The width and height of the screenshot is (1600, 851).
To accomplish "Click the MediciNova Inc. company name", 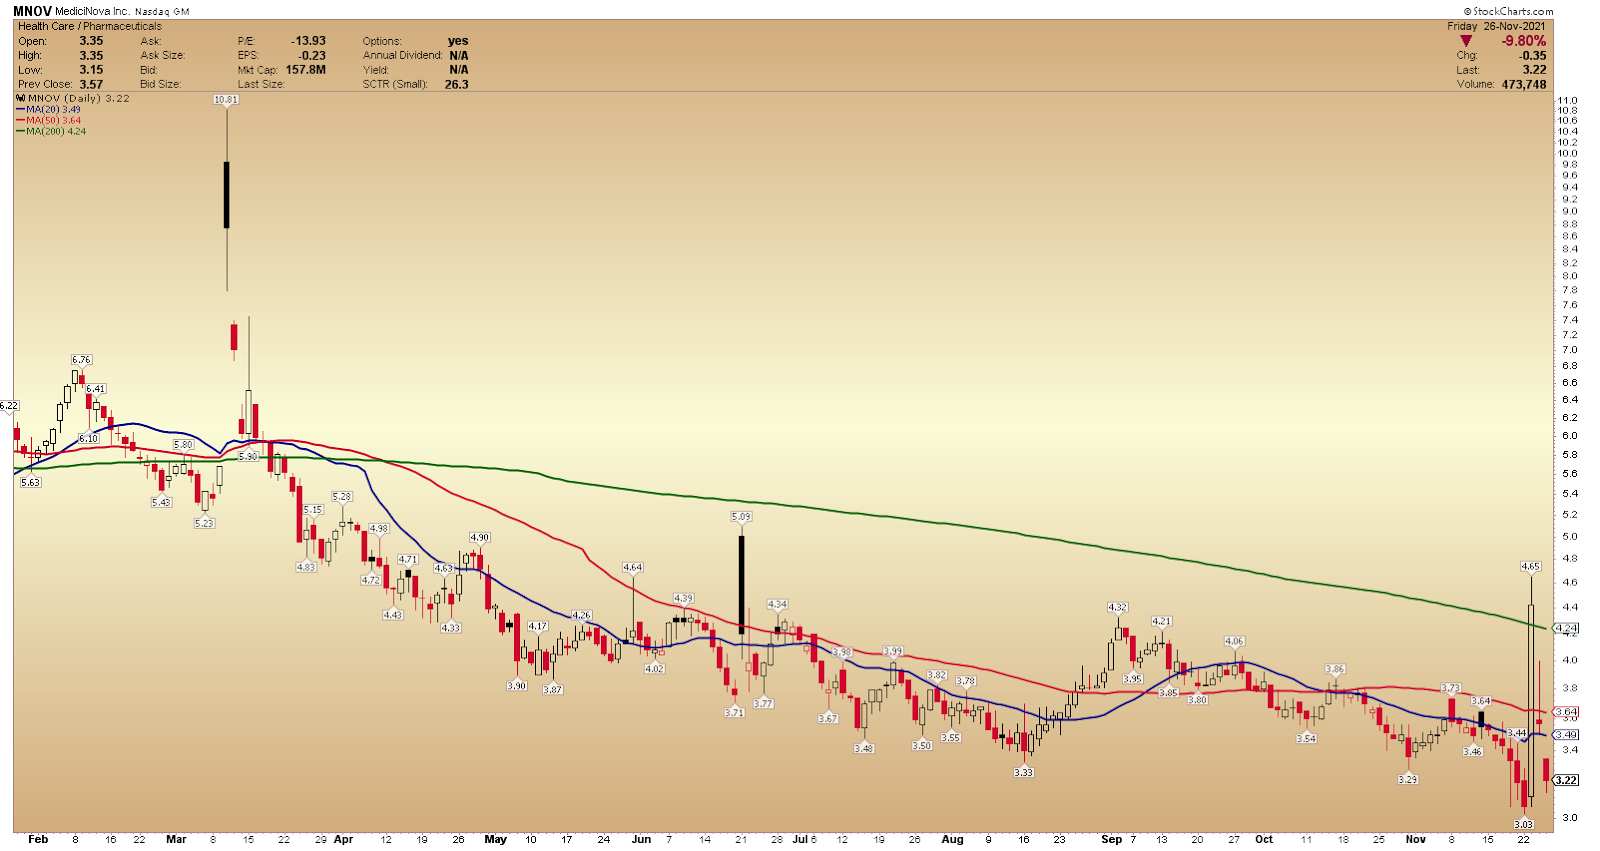I will (x=92, y=11).
